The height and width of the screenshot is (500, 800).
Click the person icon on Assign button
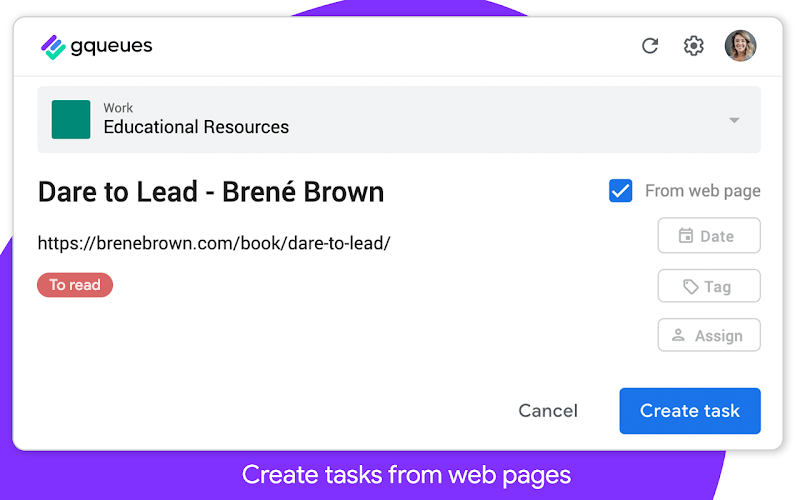tap(678, 335)
